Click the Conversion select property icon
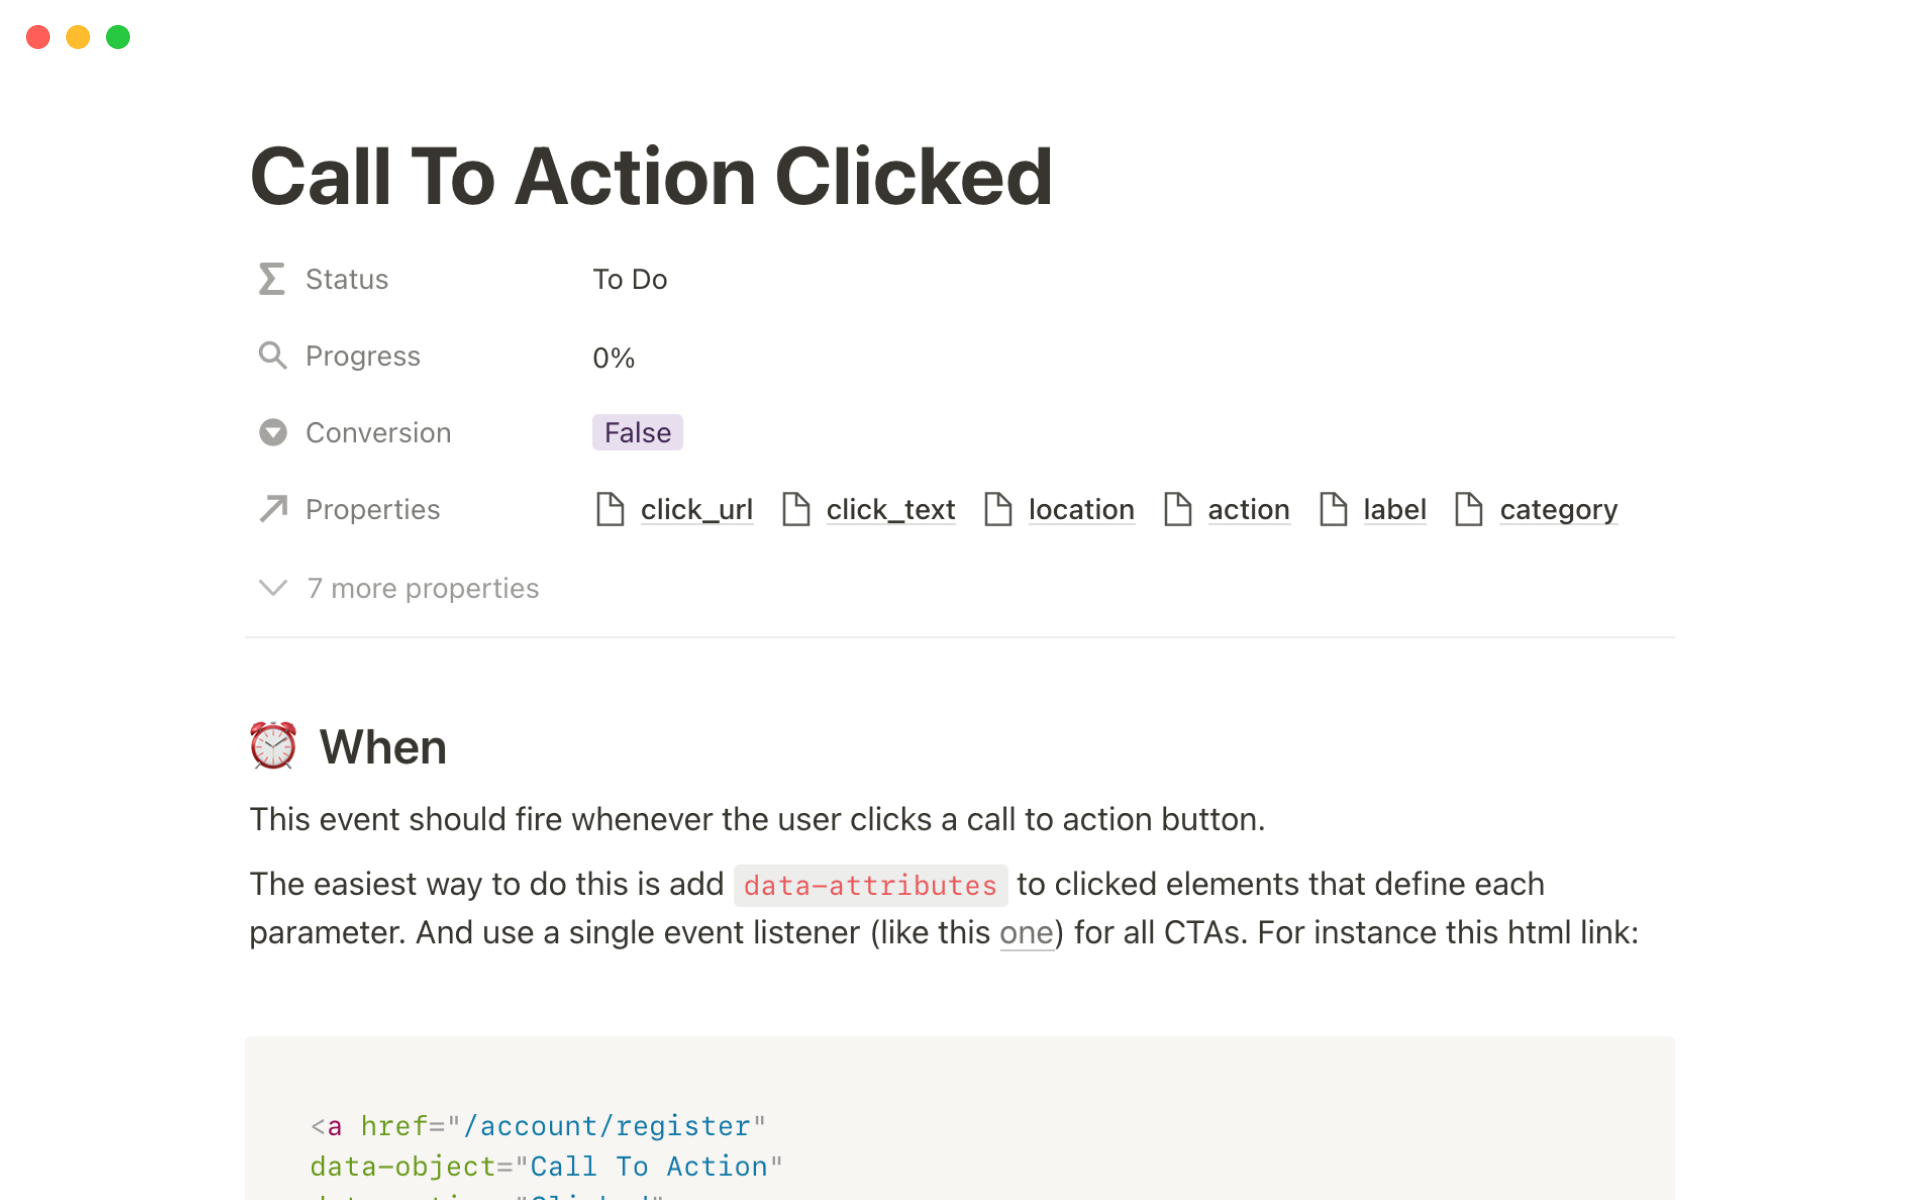 pyautogui.click(x=272, y=432)
